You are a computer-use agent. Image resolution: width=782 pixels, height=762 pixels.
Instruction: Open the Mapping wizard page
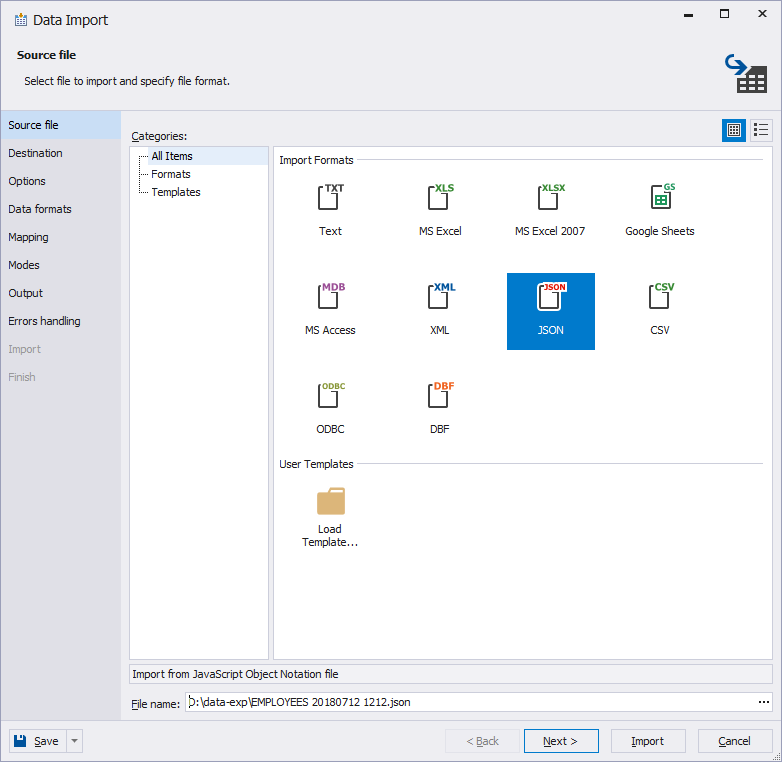(60, 237)
